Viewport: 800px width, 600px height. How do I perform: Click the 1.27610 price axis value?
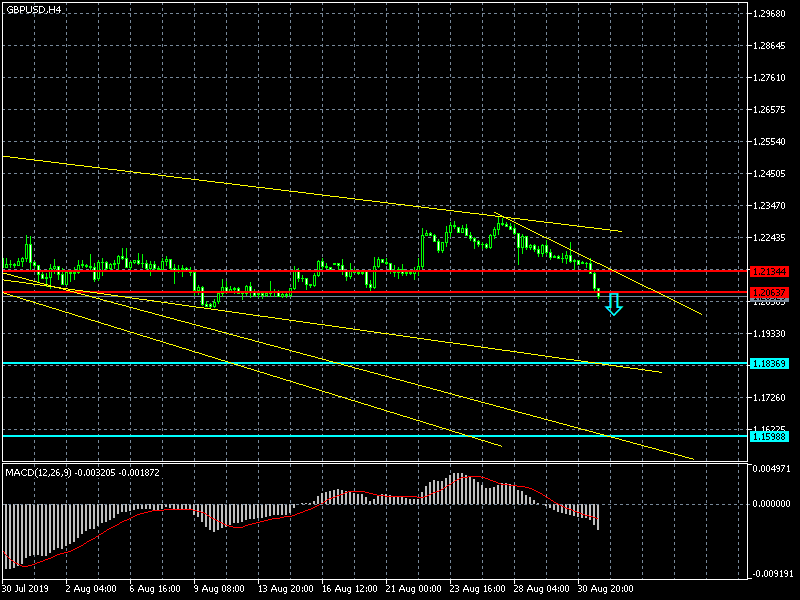[769, 78]
